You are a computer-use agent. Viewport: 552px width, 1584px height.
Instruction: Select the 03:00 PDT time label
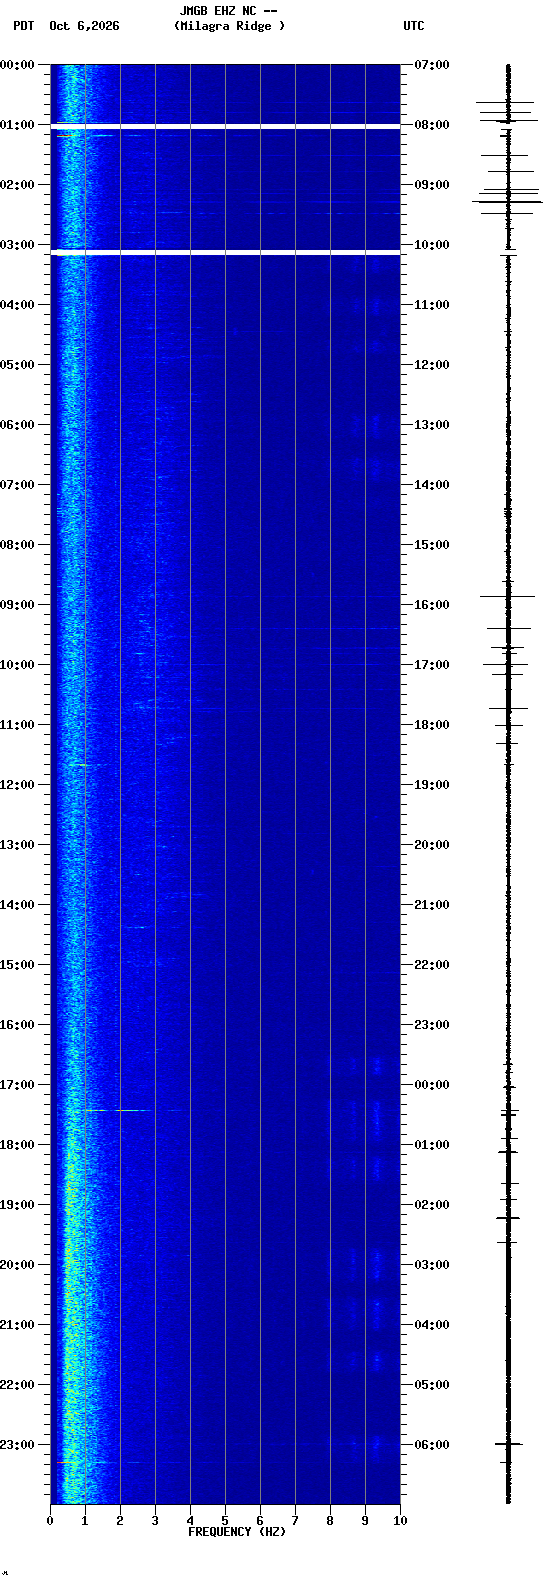pyautogui.click(x=17, y=245)
